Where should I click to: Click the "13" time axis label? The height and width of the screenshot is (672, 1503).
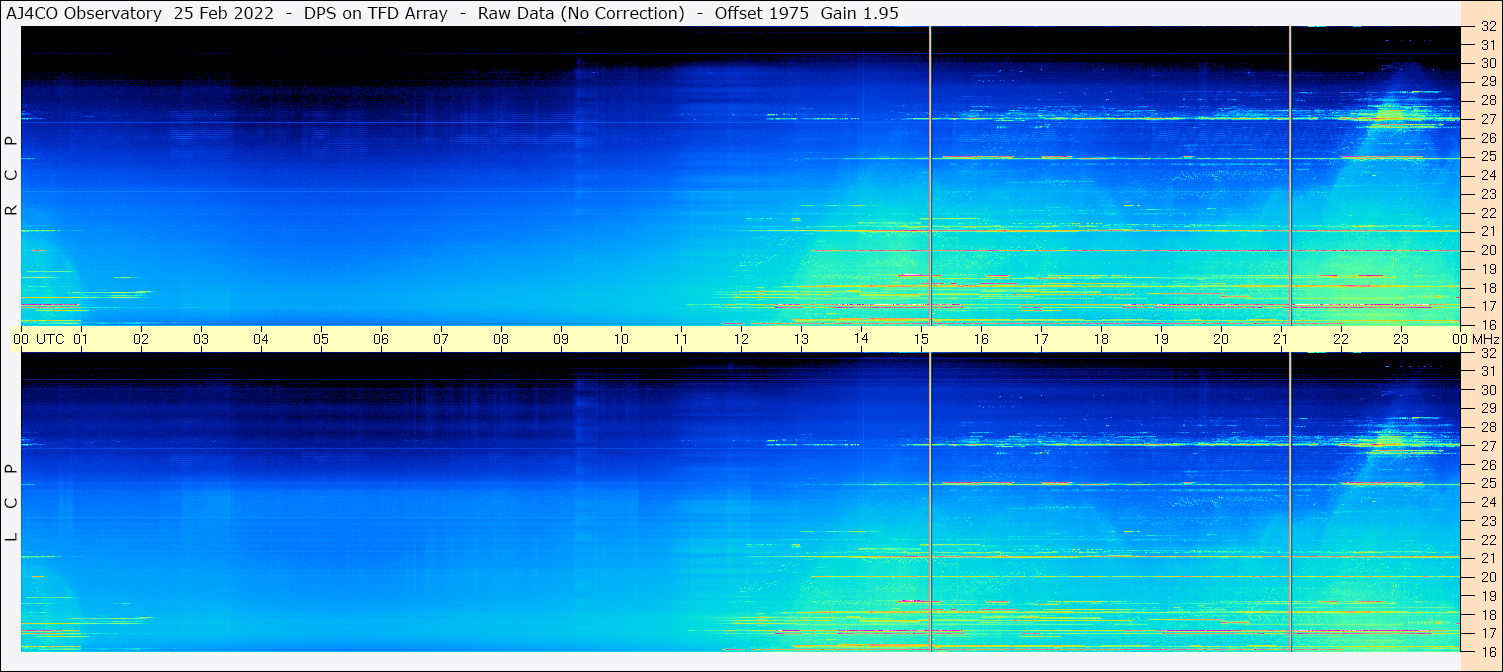(801, 339)
